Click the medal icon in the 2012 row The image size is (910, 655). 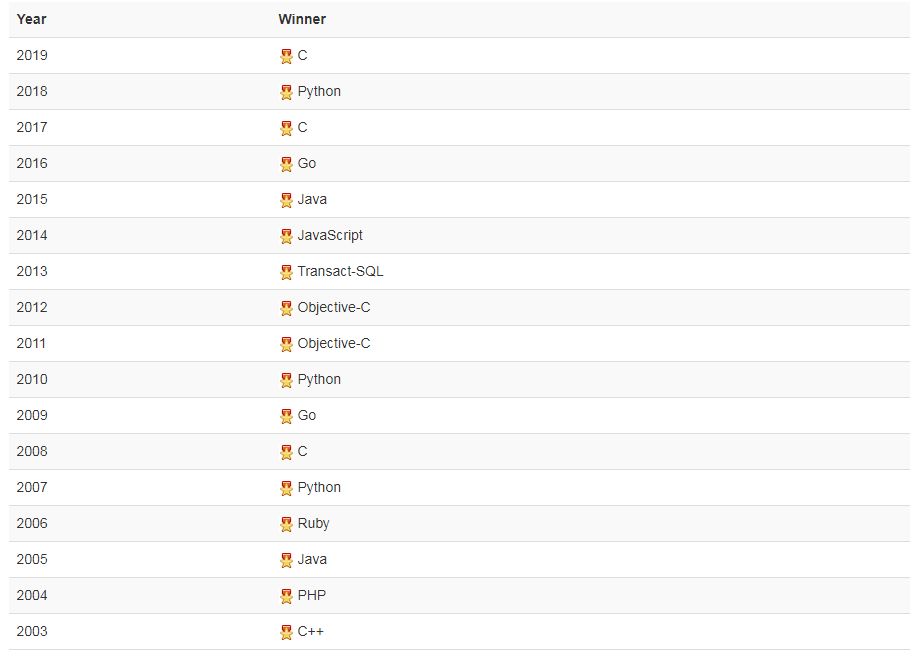286,308
